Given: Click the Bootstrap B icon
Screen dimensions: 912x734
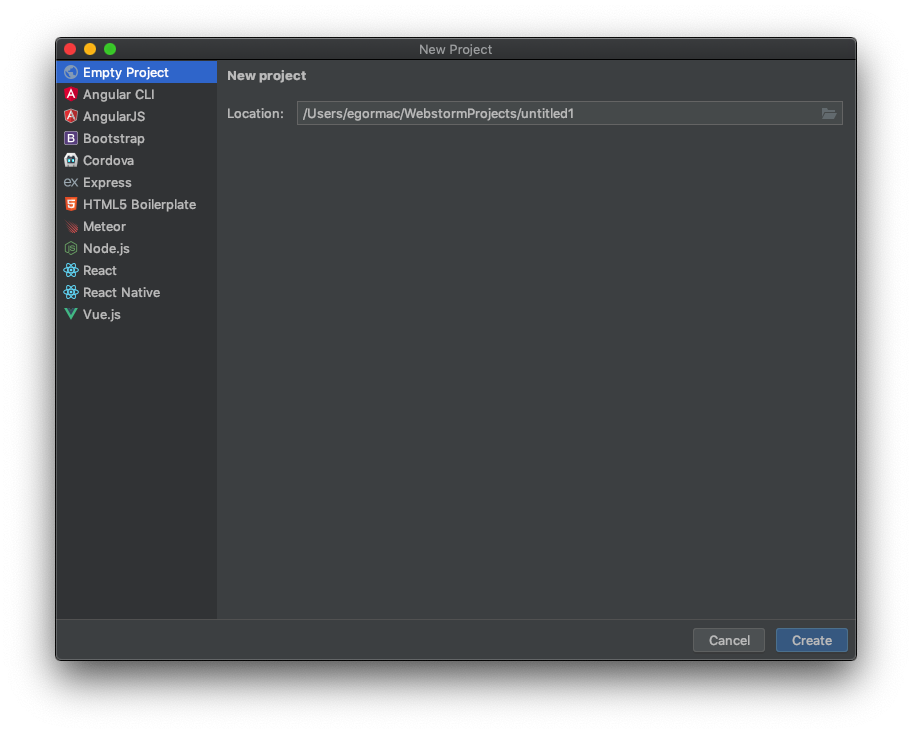Looking at the screenshot, I should (71, 138).
